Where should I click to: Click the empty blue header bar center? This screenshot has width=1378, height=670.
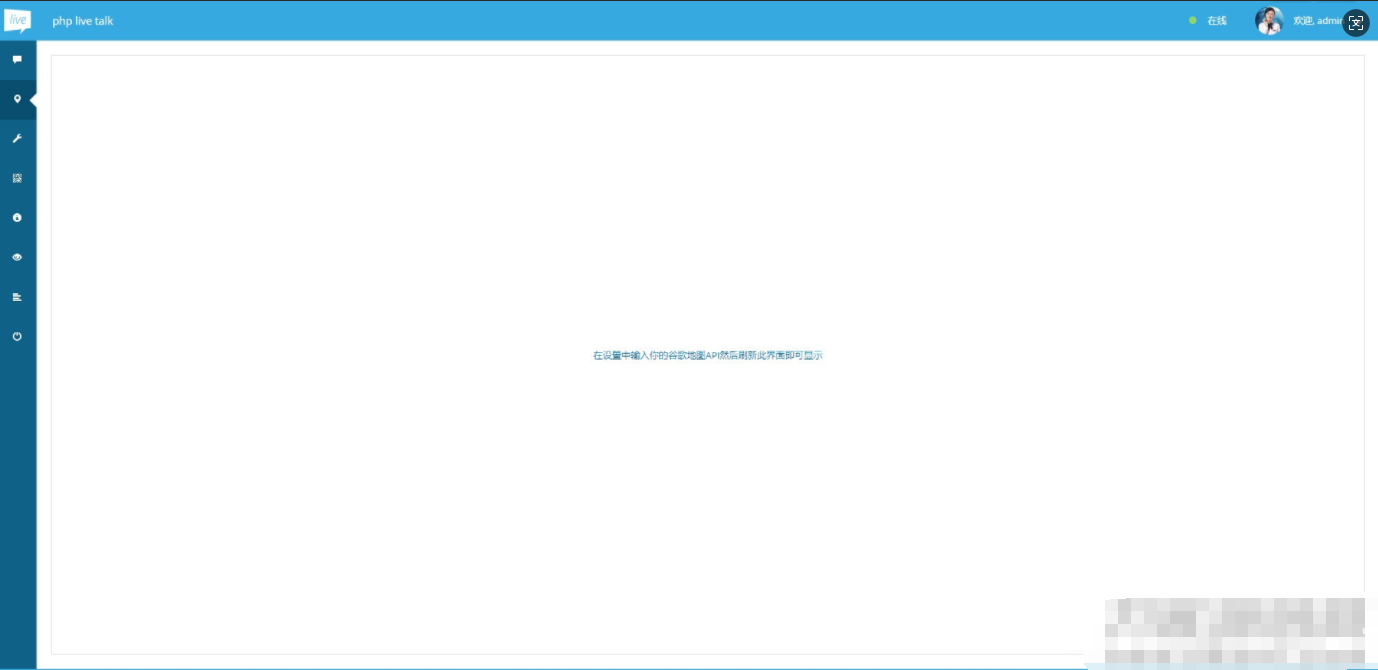pyautogui.click(x=650, y=20)
